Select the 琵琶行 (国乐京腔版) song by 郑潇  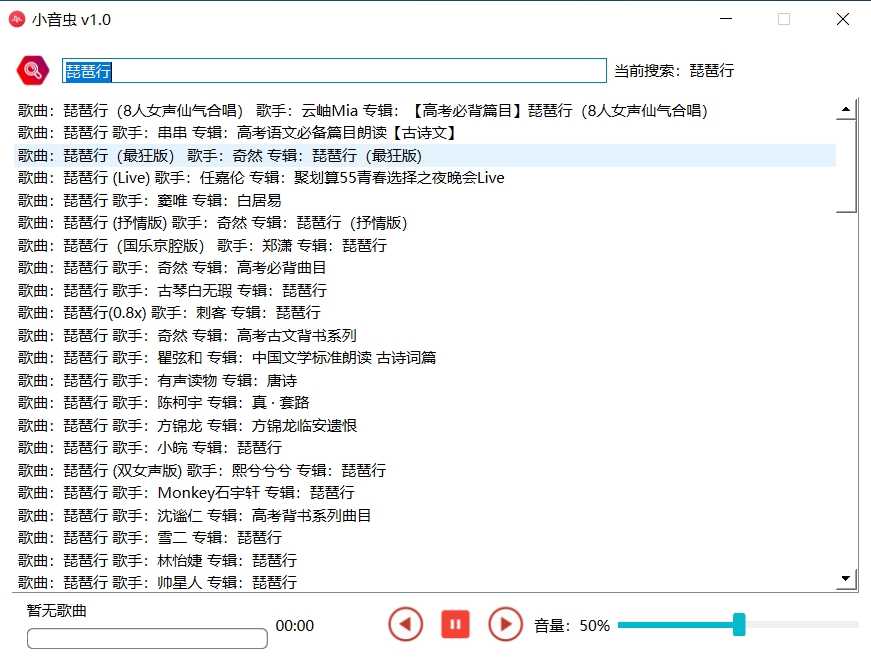tap(425, 246)
